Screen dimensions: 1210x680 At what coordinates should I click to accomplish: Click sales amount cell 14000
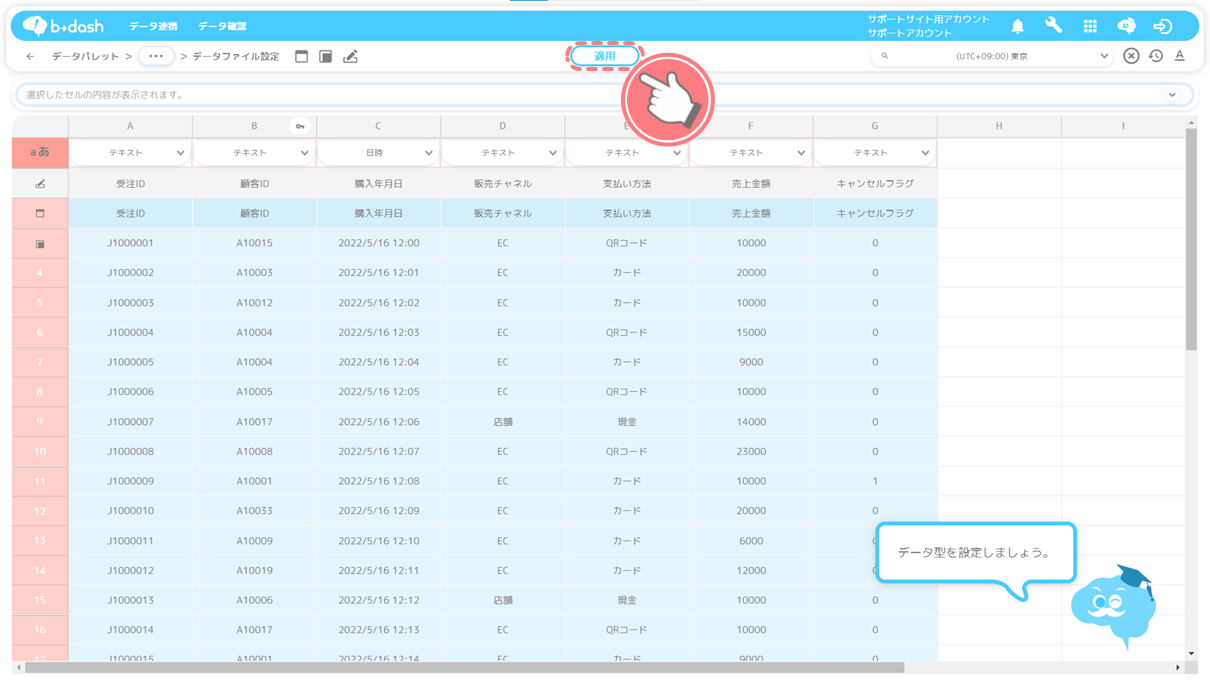click(x=750, y=422)
